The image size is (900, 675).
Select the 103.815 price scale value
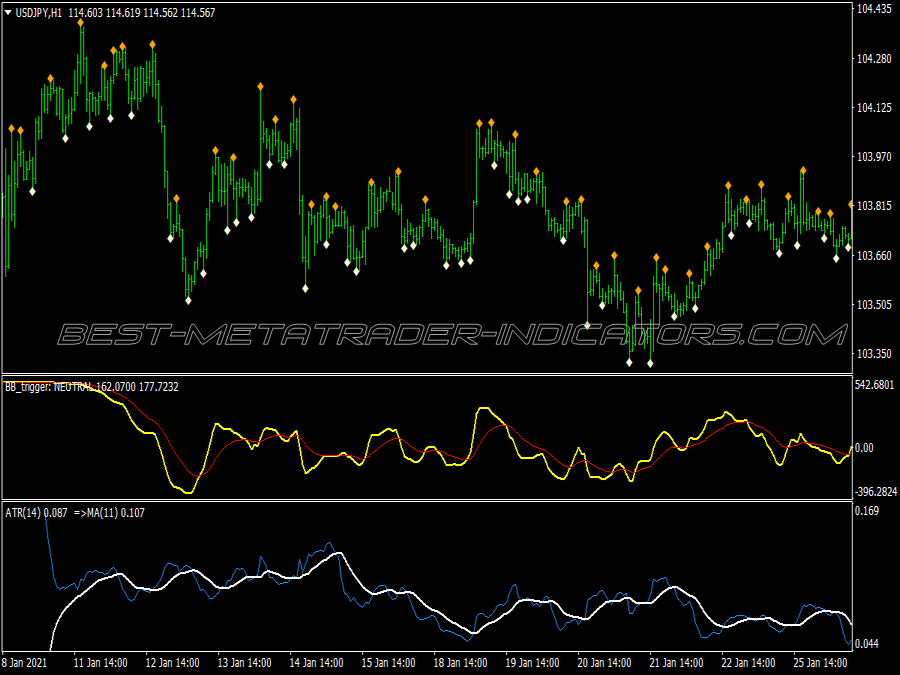pos(874,206)
